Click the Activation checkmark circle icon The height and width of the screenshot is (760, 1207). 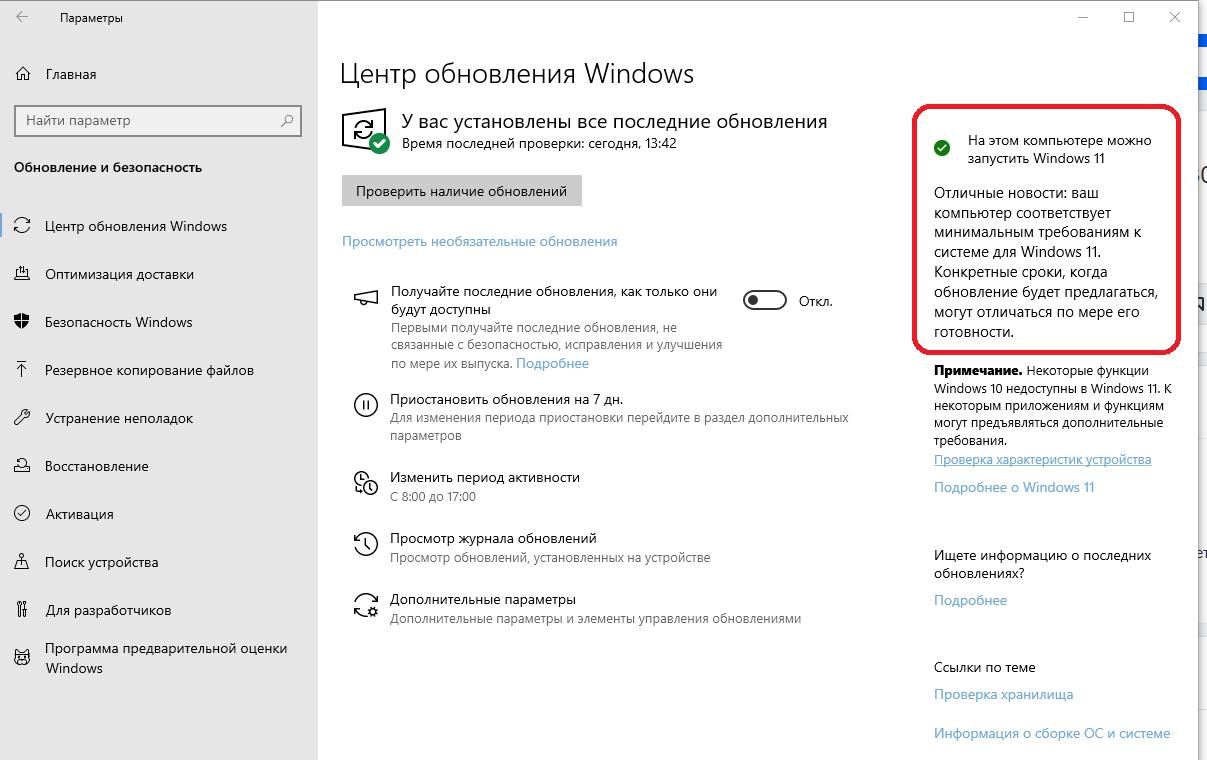(23, 514)
